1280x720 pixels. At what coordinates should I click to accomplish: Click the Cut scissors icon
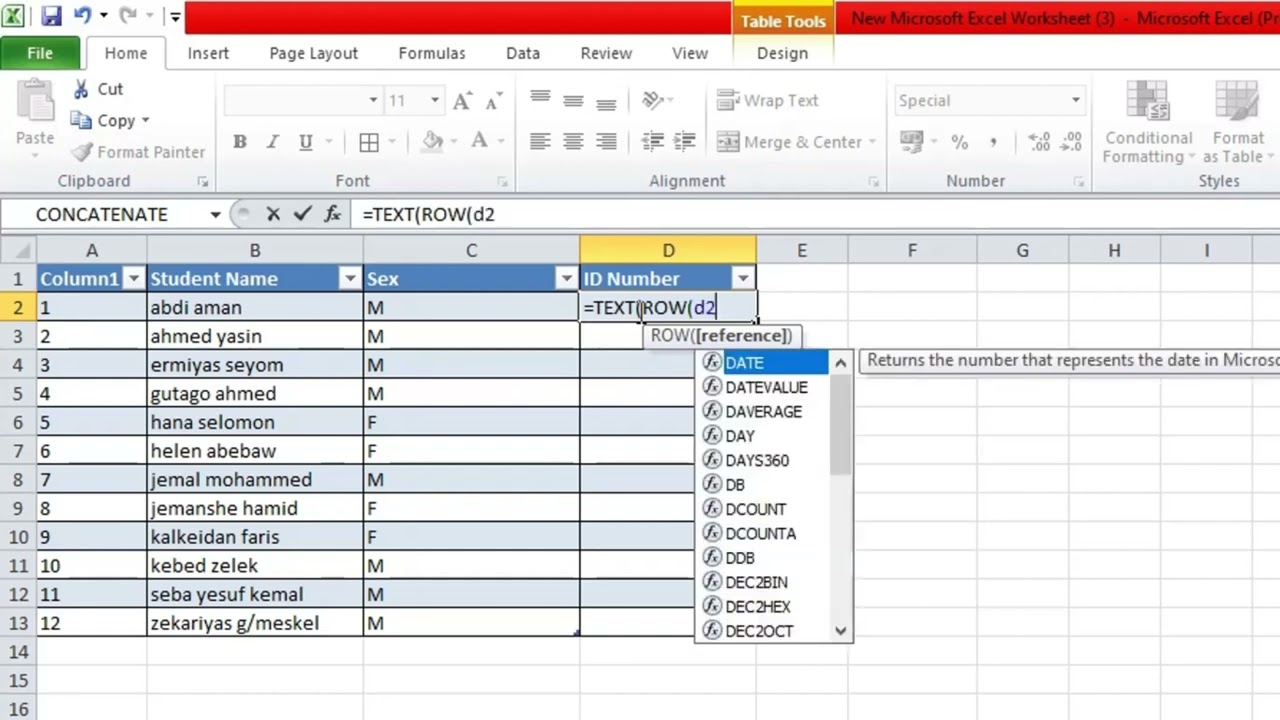pyautogui.click(x=81, y=89)
